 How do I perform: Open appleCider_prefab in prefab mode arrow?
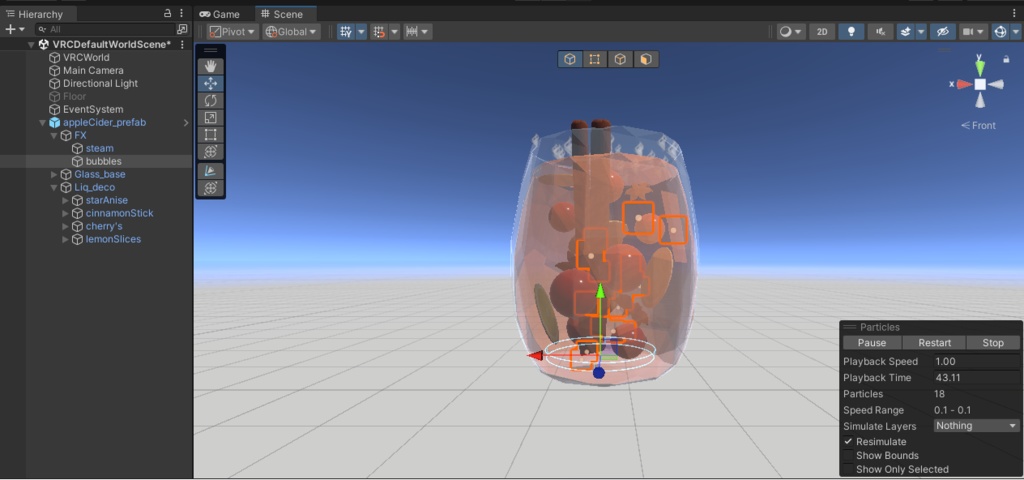tap(186, 122)
